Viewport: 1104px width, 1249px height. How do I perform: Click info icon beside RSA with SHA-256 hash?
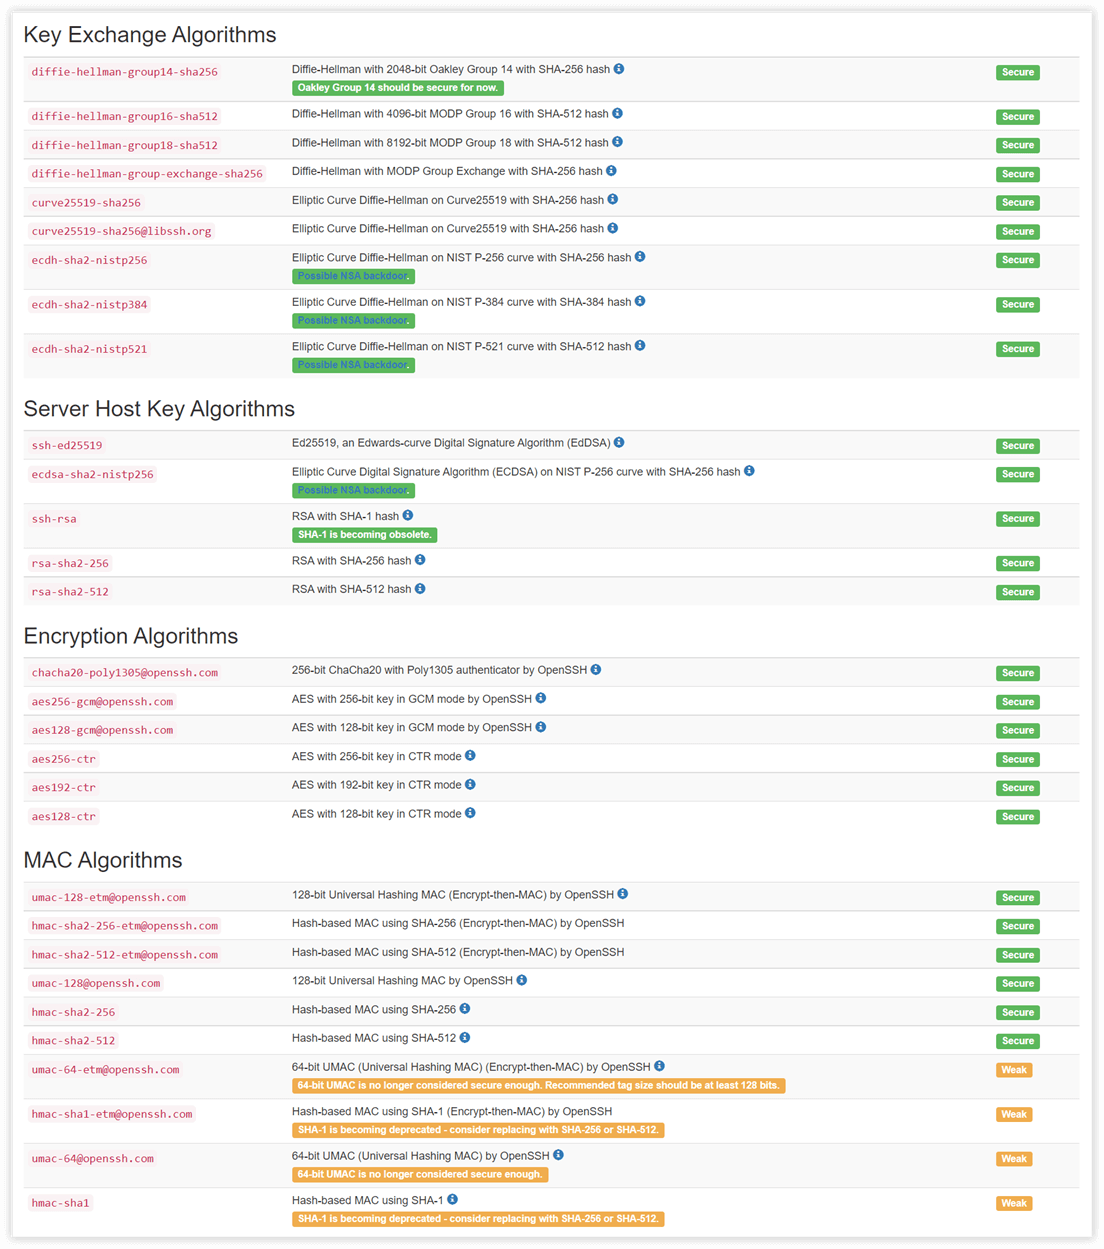click(420, 560)
